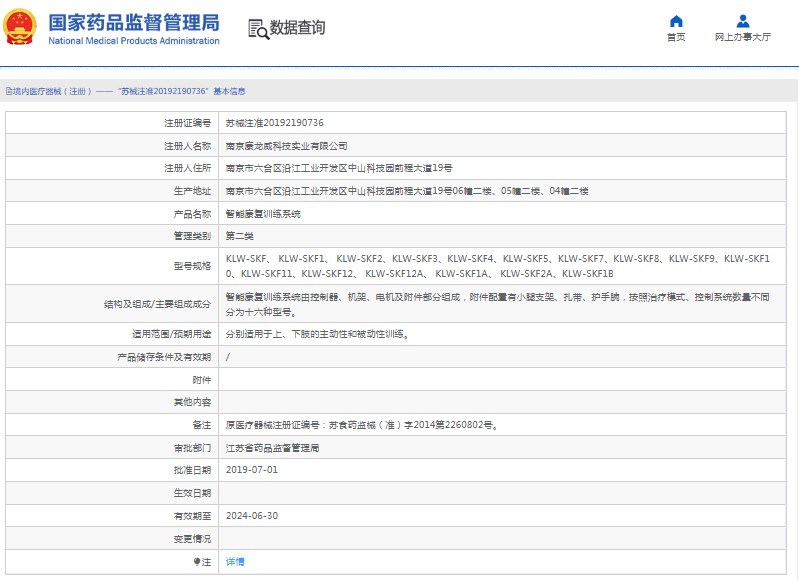Viewport: 799px width, 581px height.
Task: Click the 生效日期 row label
Action: pyautogui.click(x=192, y=493)
